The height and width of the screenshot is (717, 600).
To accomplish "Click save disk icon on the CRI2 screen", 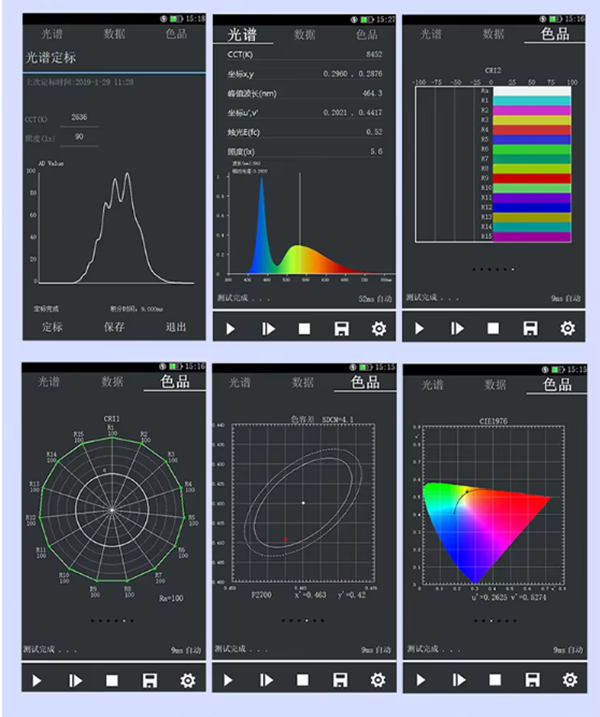I will 530,328.
